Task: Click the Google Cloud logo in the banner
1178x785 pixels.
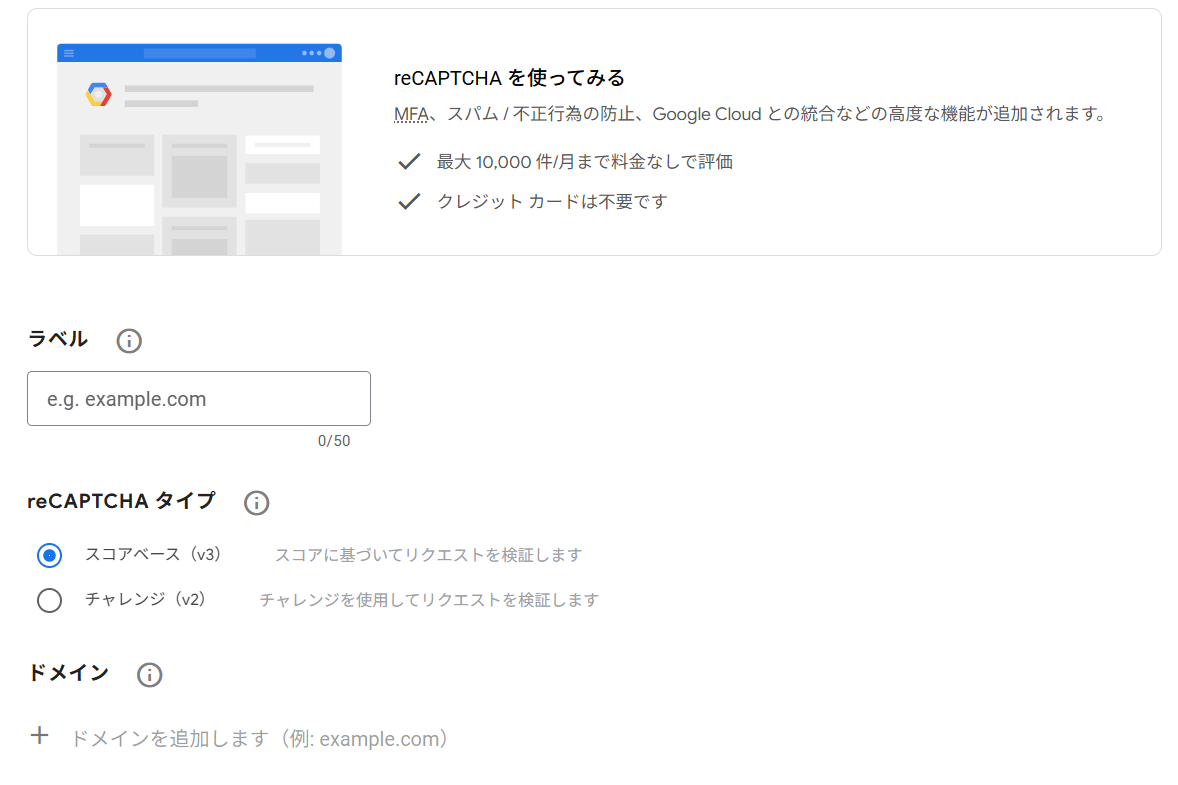Action: coord(97,93)
